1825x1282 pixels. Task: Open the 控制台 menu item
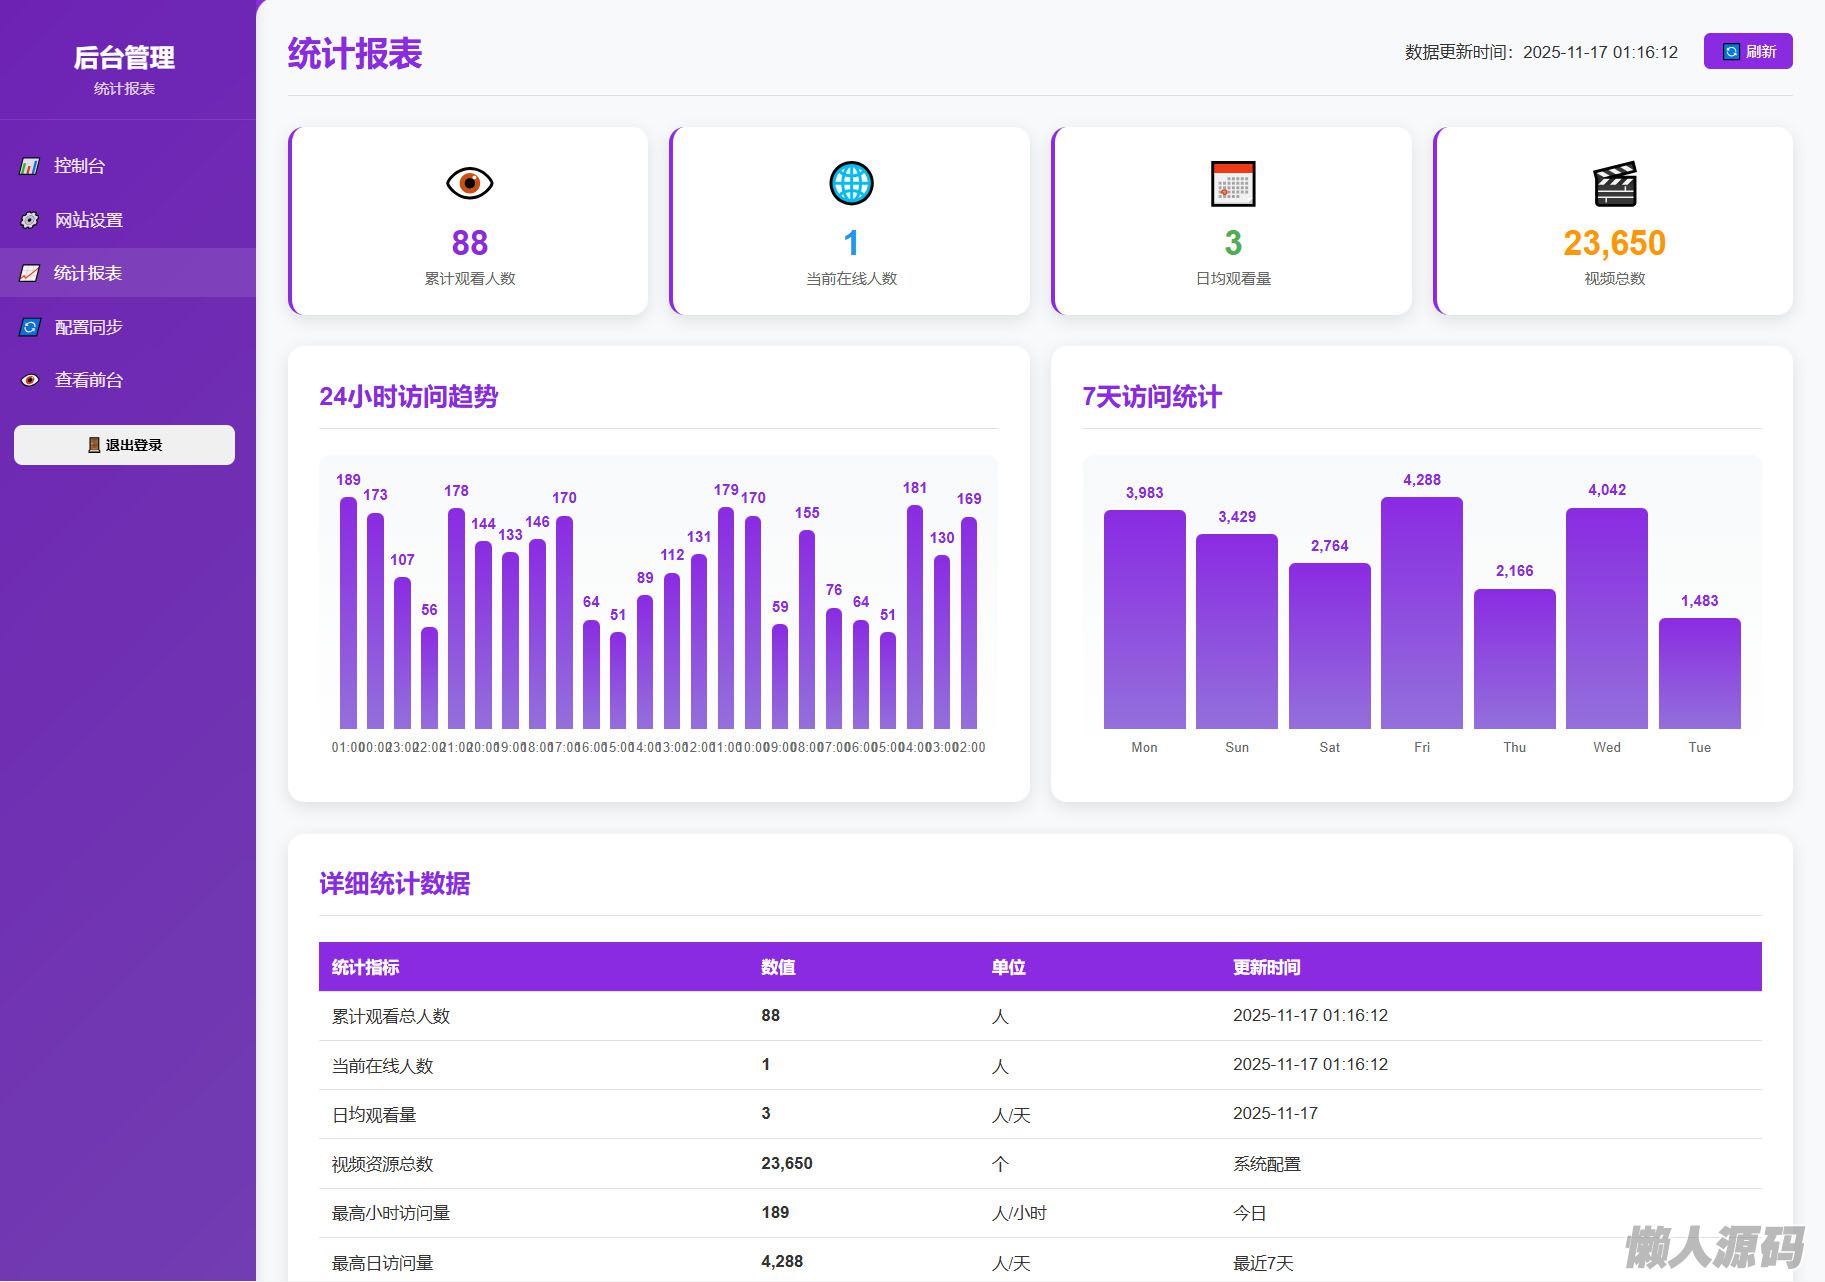pyautogui.click(x=80, y=166)
